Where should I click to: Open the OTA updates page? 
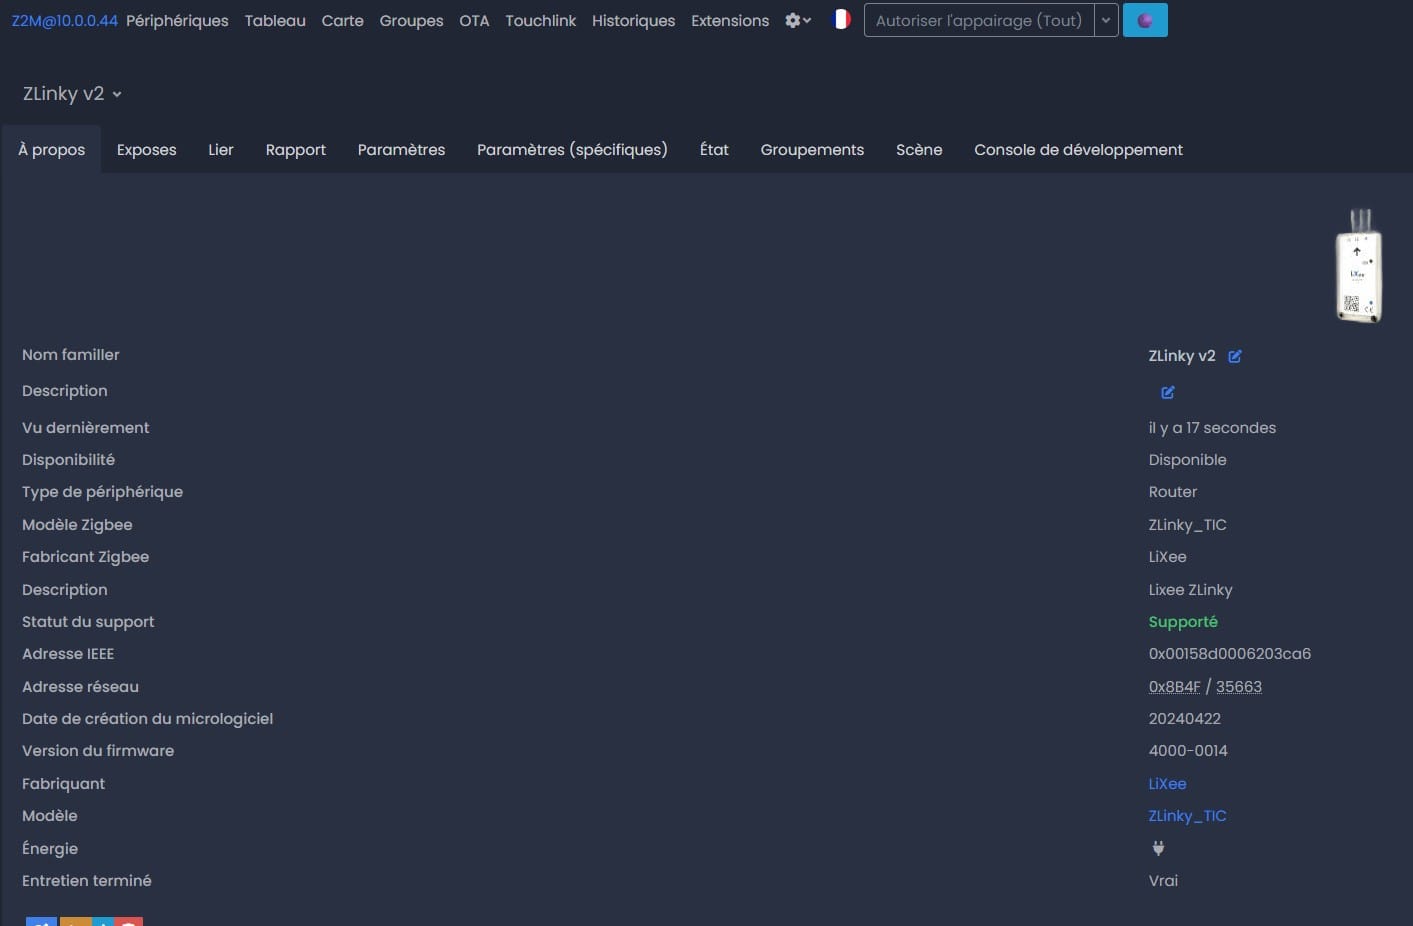click(x=474, y=20)
